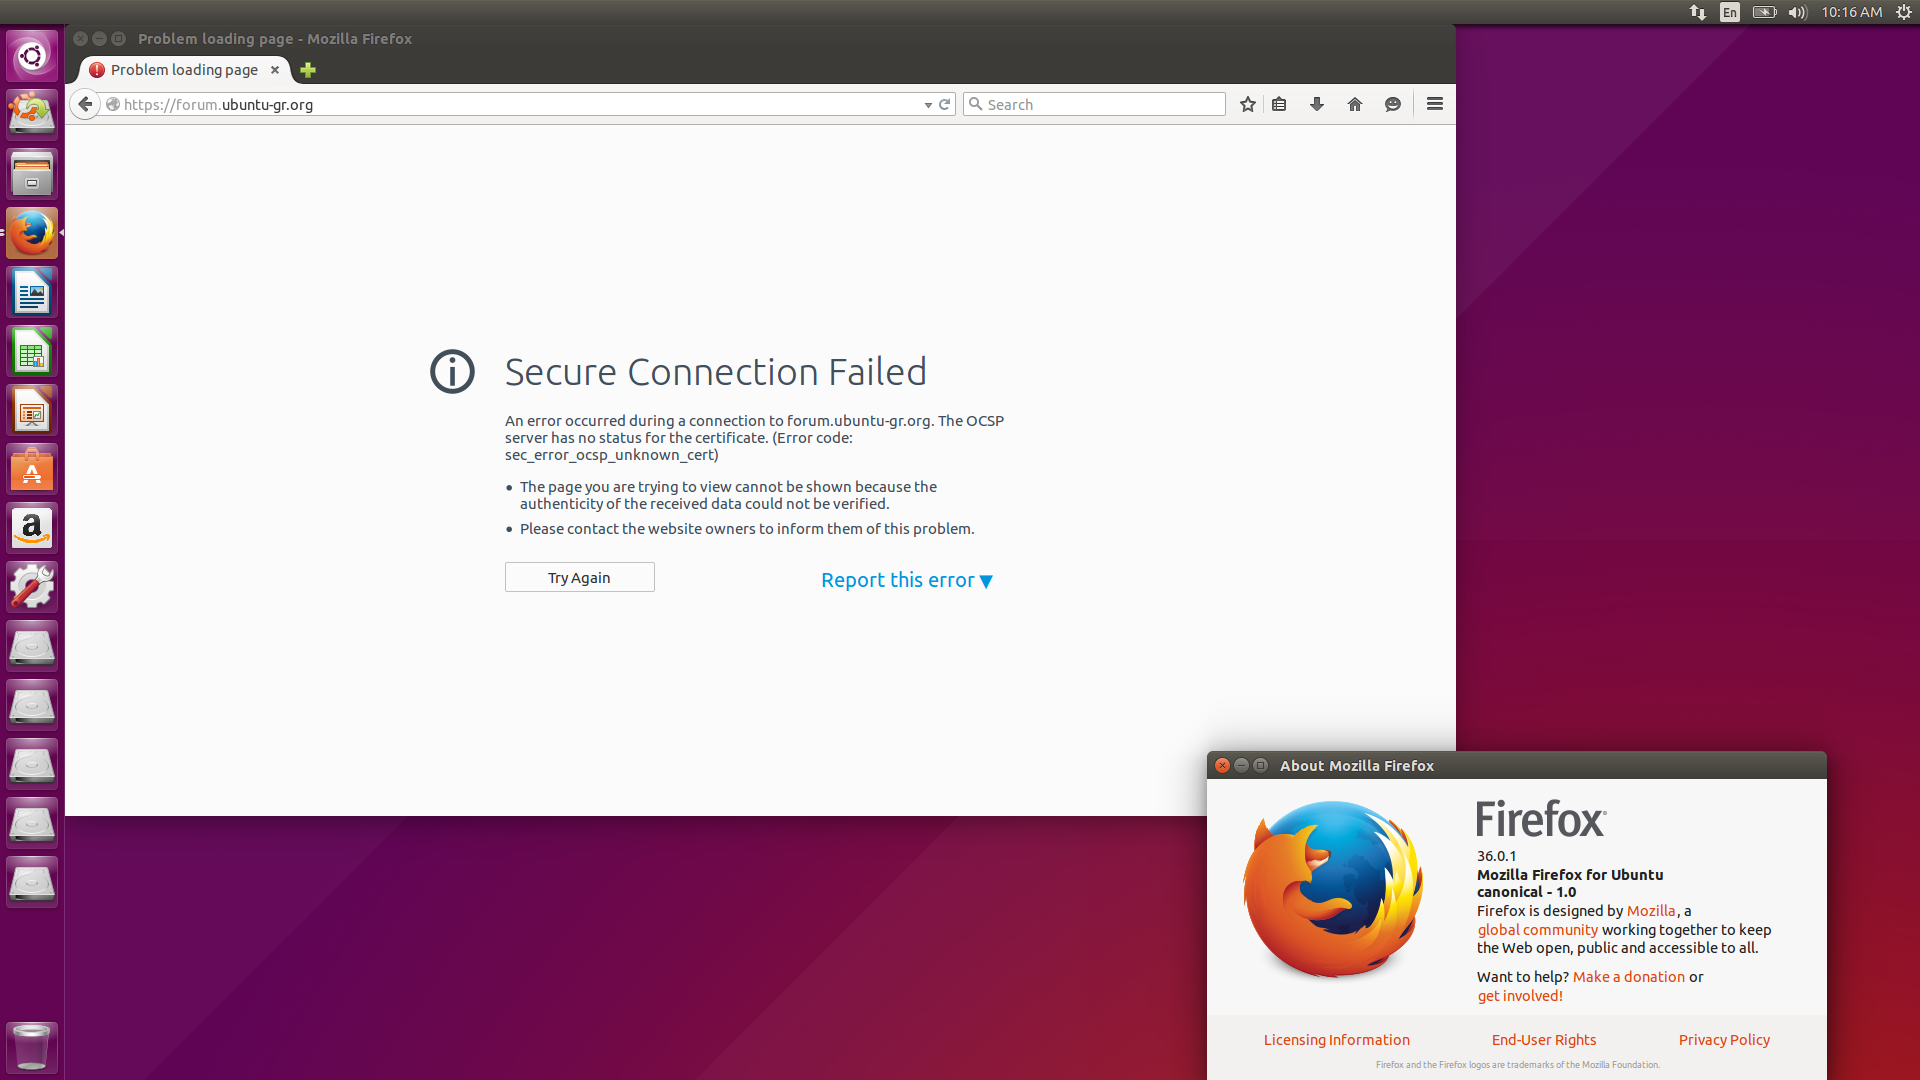
Task: Click the info icon beside Secure Connection Failed
Action: tap(452, 372)
